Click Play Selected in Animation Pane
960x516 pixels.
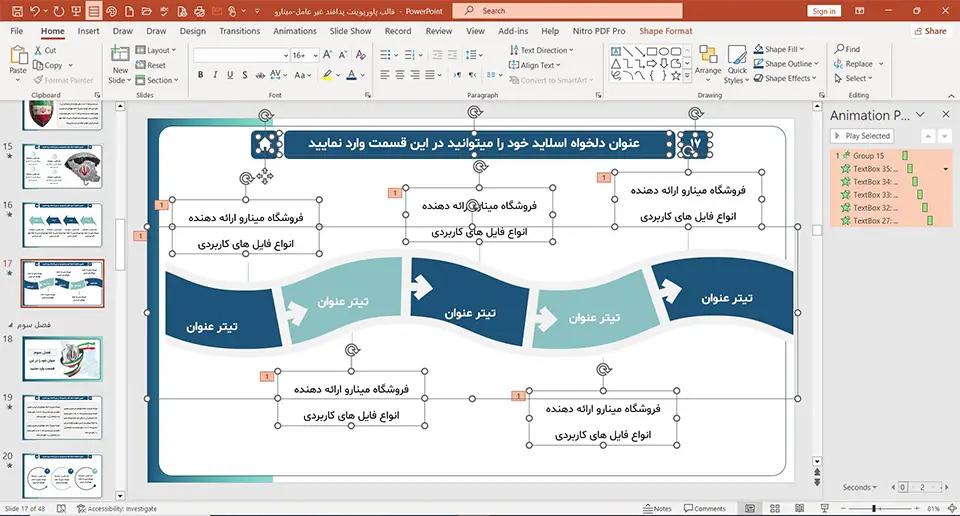[x=862, y=136]
